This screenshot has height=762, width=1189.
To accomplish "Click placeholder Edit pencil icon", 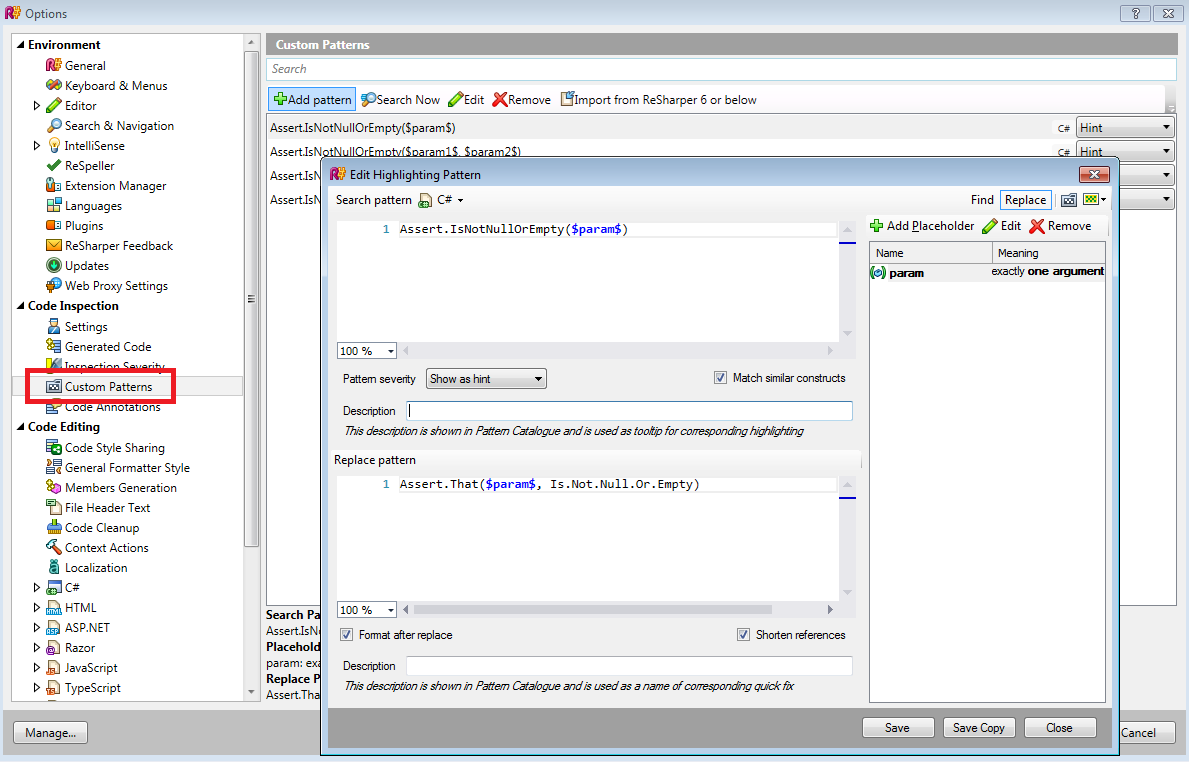I will (x=990, y=226).
